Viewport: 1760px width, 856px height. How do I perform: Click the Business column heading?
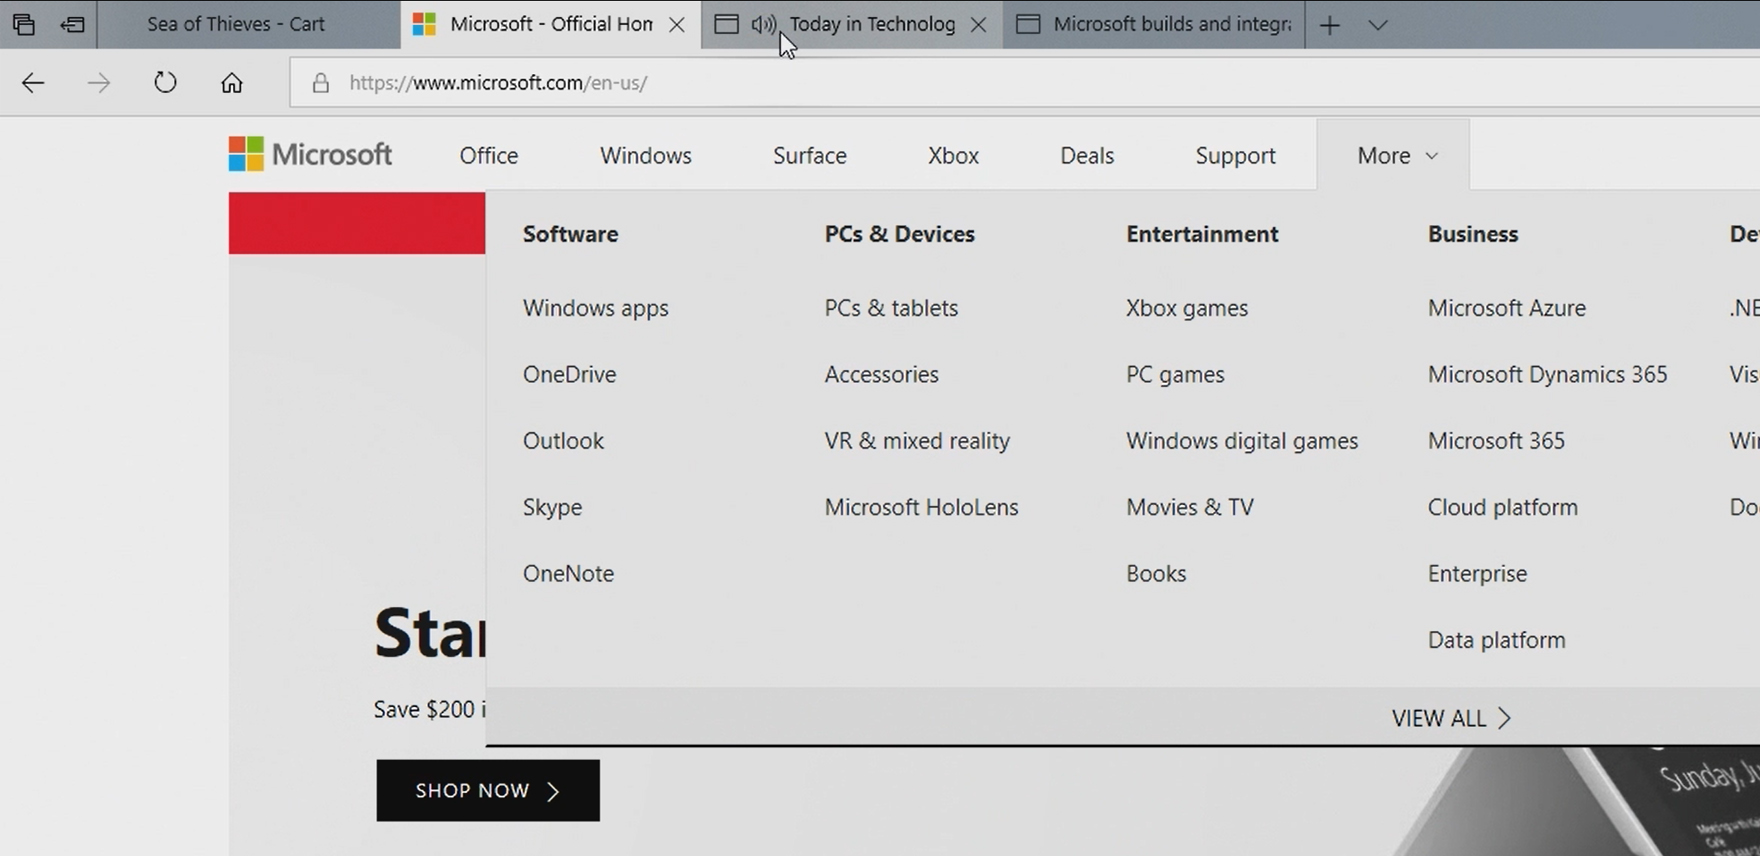(1473, 234)
